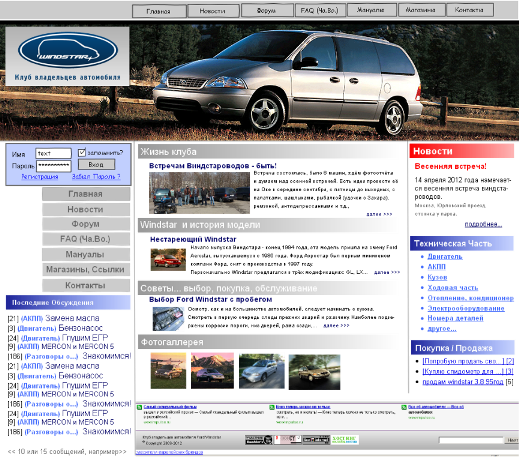The height and width of the screenshot is (461, 519).
Task: Click the Вход login button
Action: [x=96, y=164]
